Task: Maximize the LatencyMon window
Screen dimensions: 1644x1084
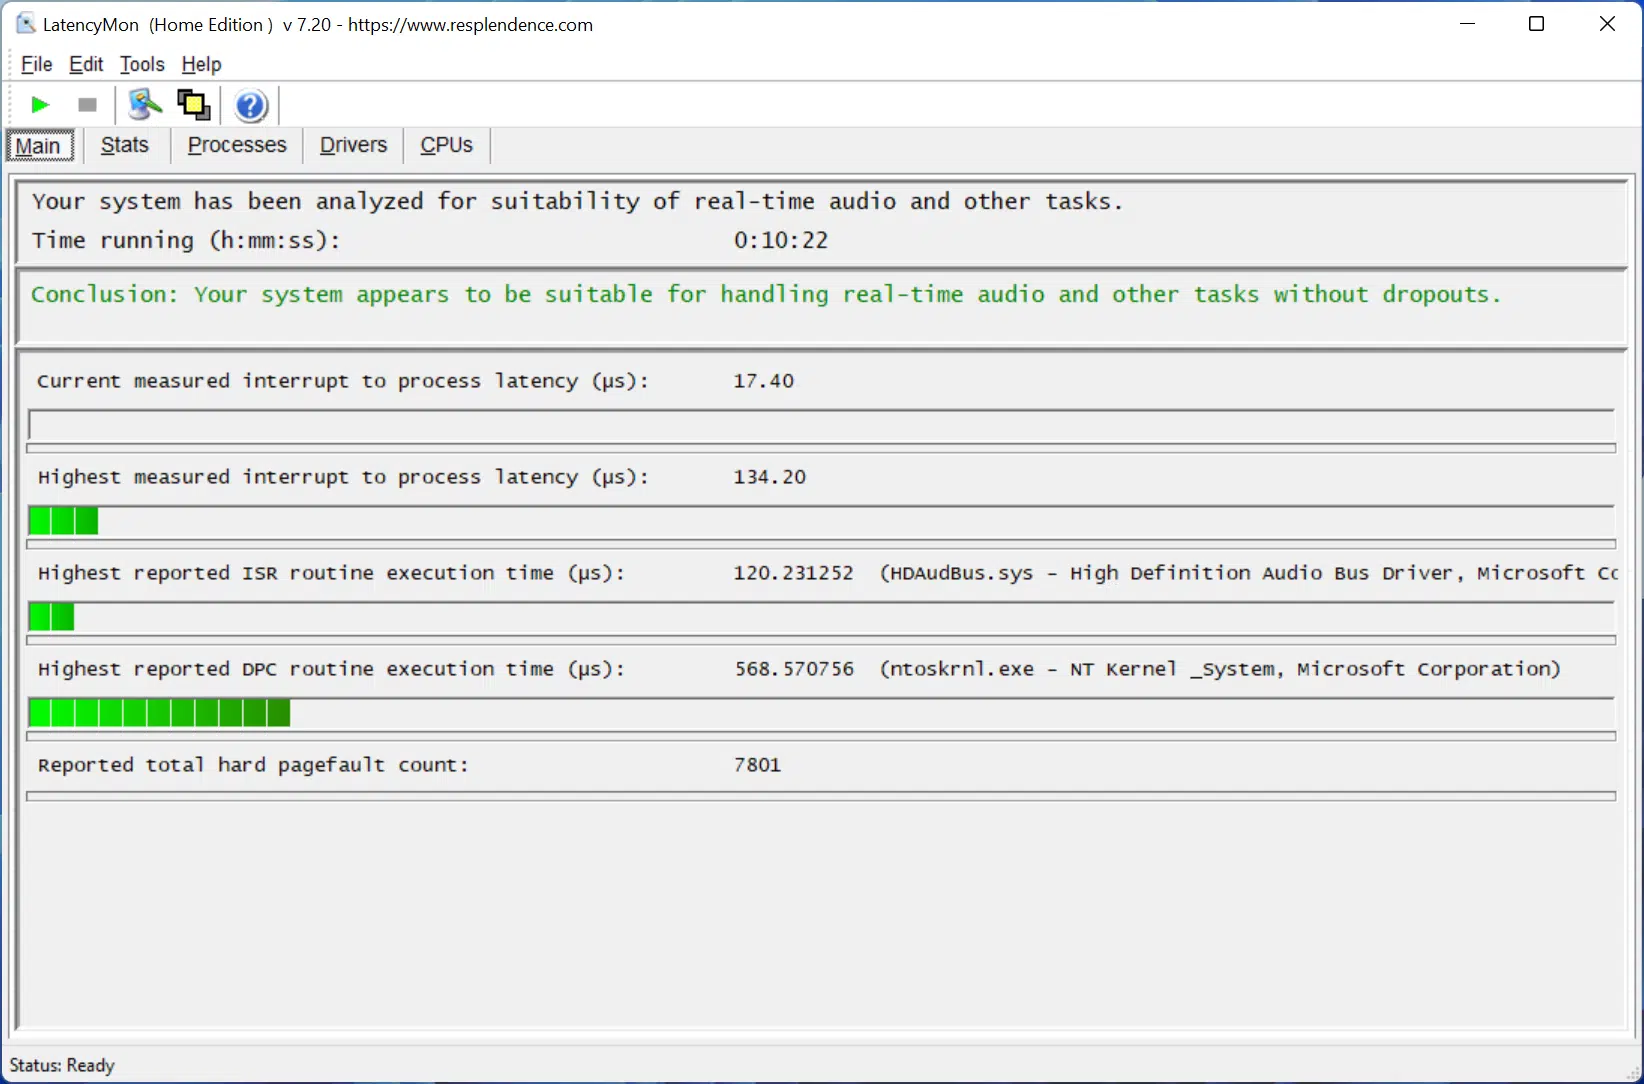Action: [x=1537, y=24]
